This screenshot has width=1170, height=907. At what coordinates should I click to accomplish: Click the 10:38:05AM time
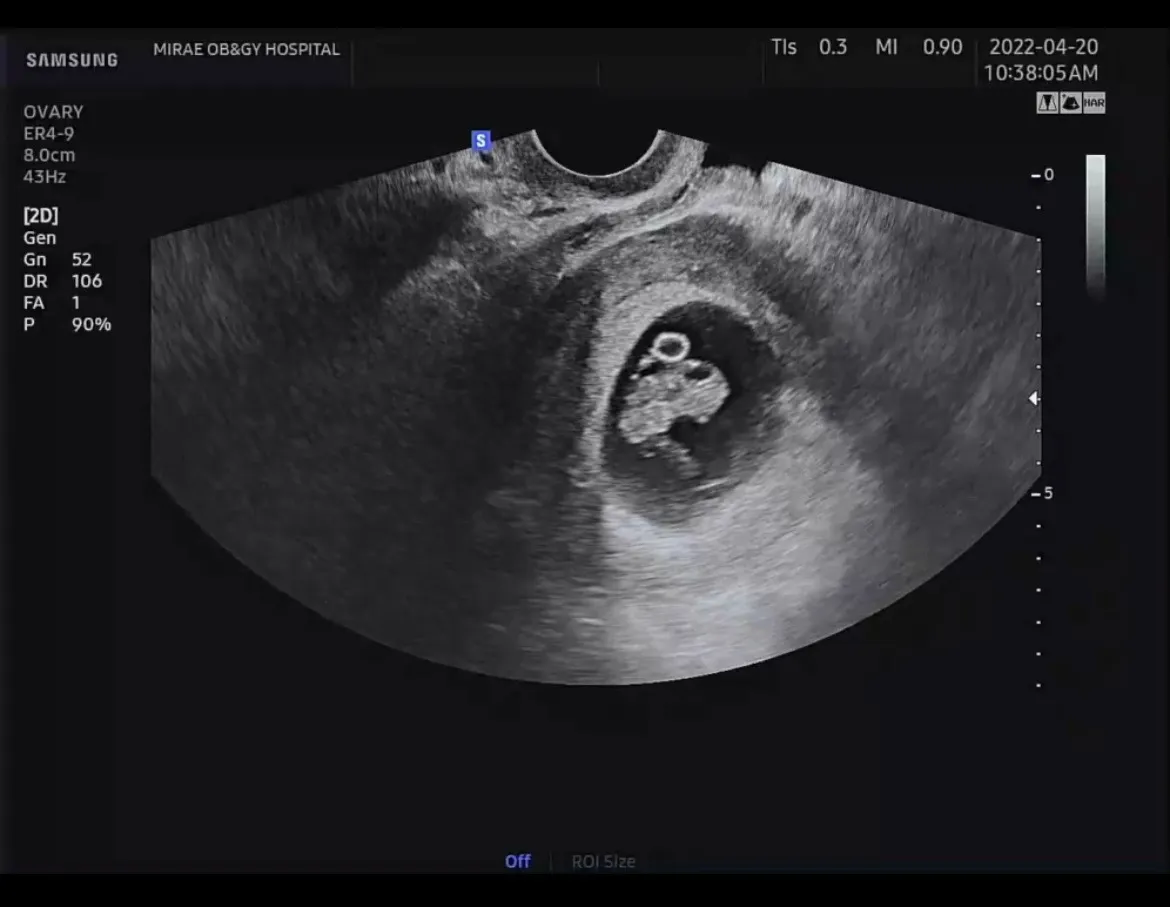click(x=1041, y=73)
